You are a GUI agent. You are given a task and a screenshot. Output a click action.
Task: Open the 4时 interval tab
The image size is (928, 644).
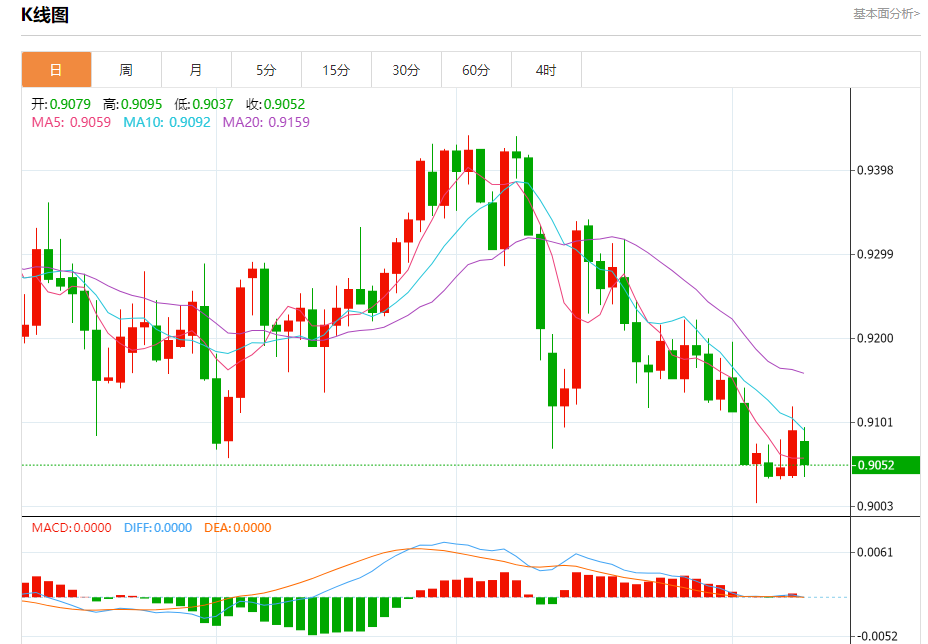[546, 70]
